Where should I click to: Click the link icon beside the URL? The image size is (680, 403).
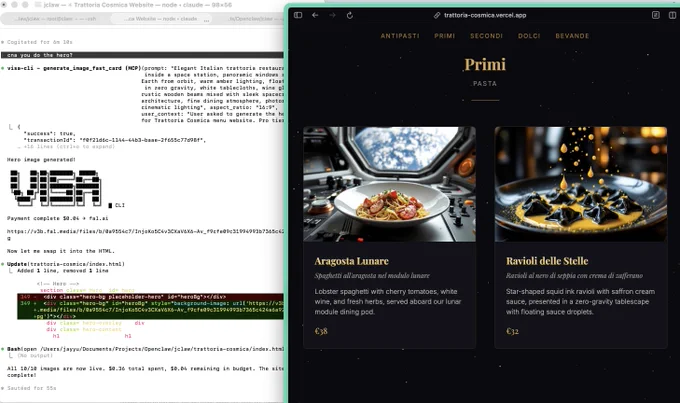437,15
